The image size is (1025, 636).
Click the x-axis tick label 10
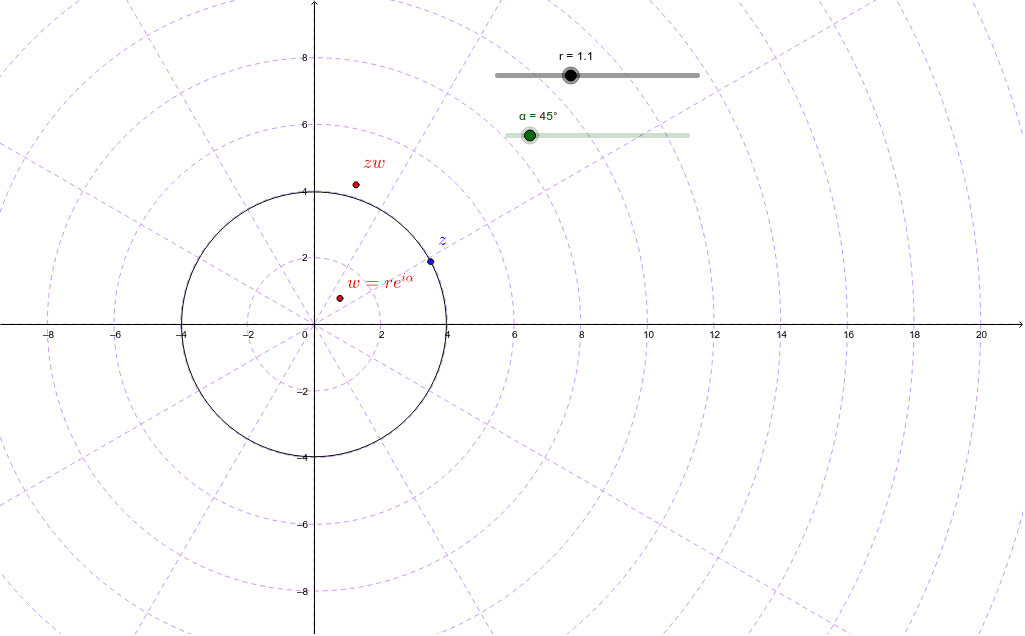[648, 335]
